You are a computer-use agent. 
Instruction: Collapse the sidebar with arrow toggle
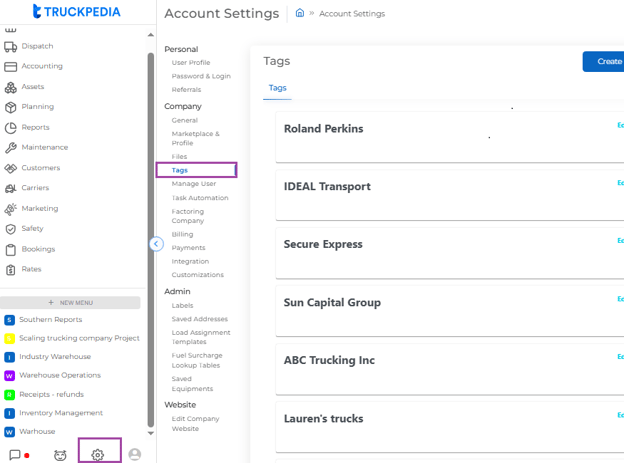coord(156,244)
